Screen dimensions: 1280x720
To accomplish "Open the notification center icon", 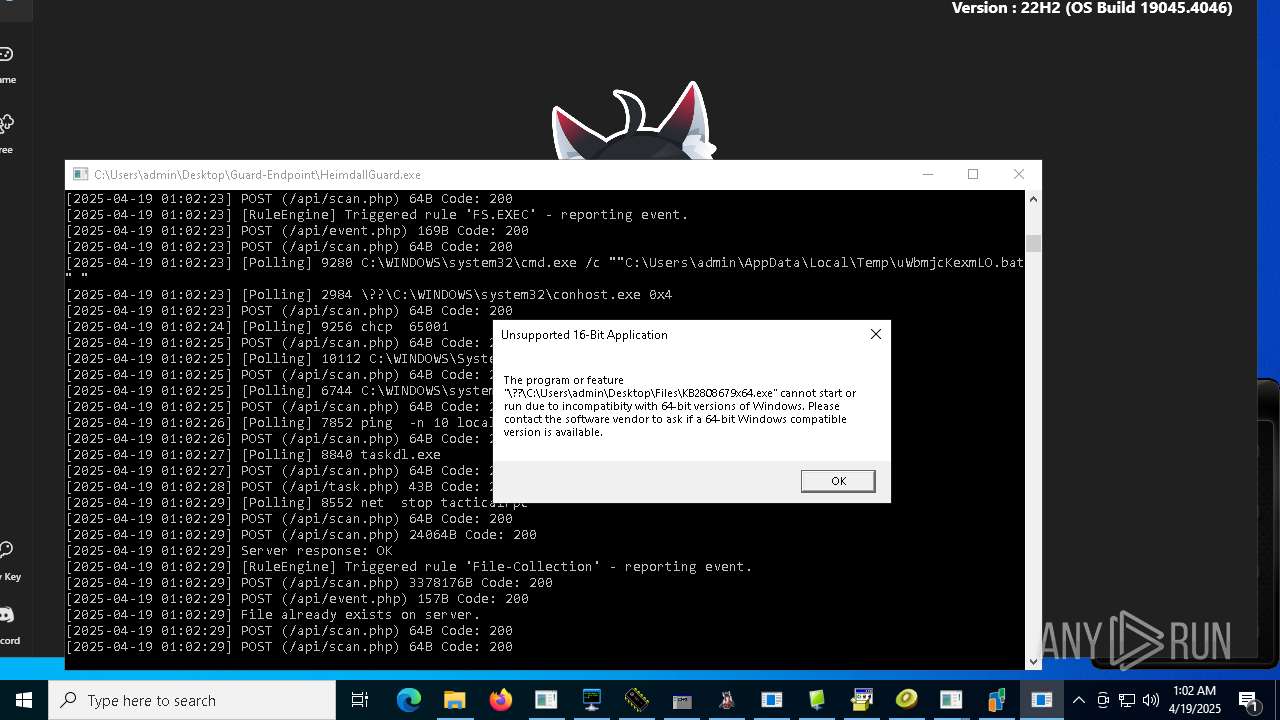I will pos(1248,700).
